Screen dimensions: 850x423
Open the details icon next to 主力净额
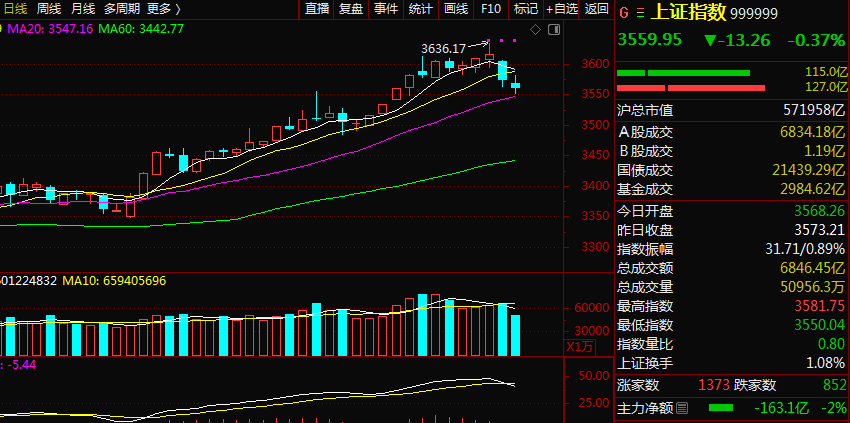click(x=682, y=407)
